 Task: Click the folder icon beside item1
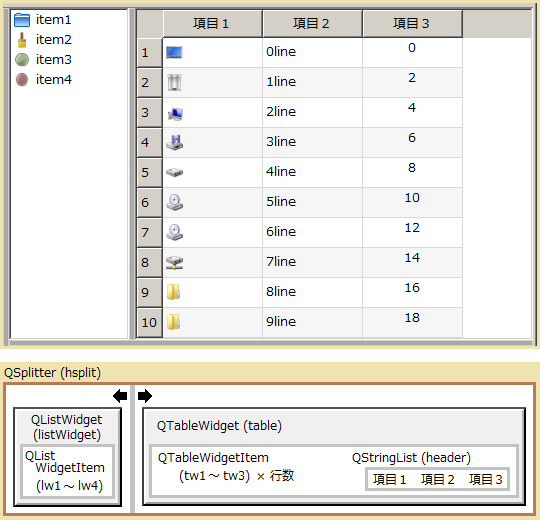tap(22, 20)
